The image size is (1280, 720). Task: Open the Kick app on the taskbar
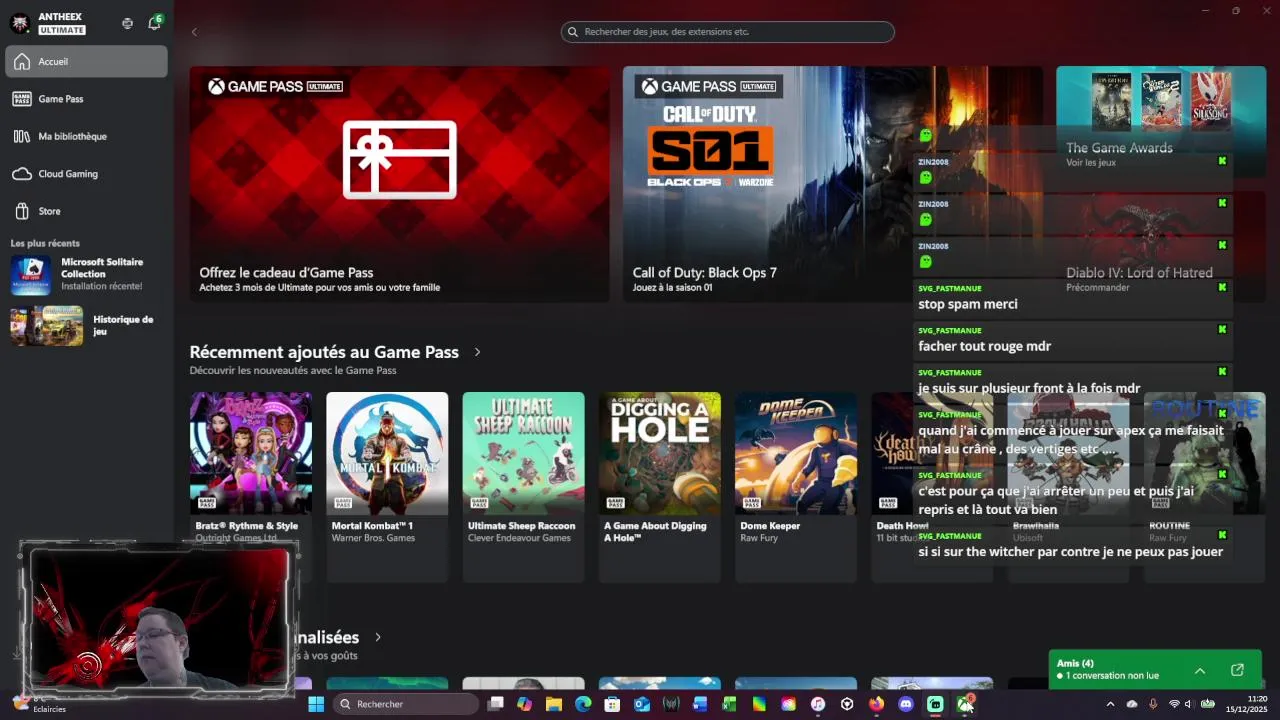(x=935, y=704)
